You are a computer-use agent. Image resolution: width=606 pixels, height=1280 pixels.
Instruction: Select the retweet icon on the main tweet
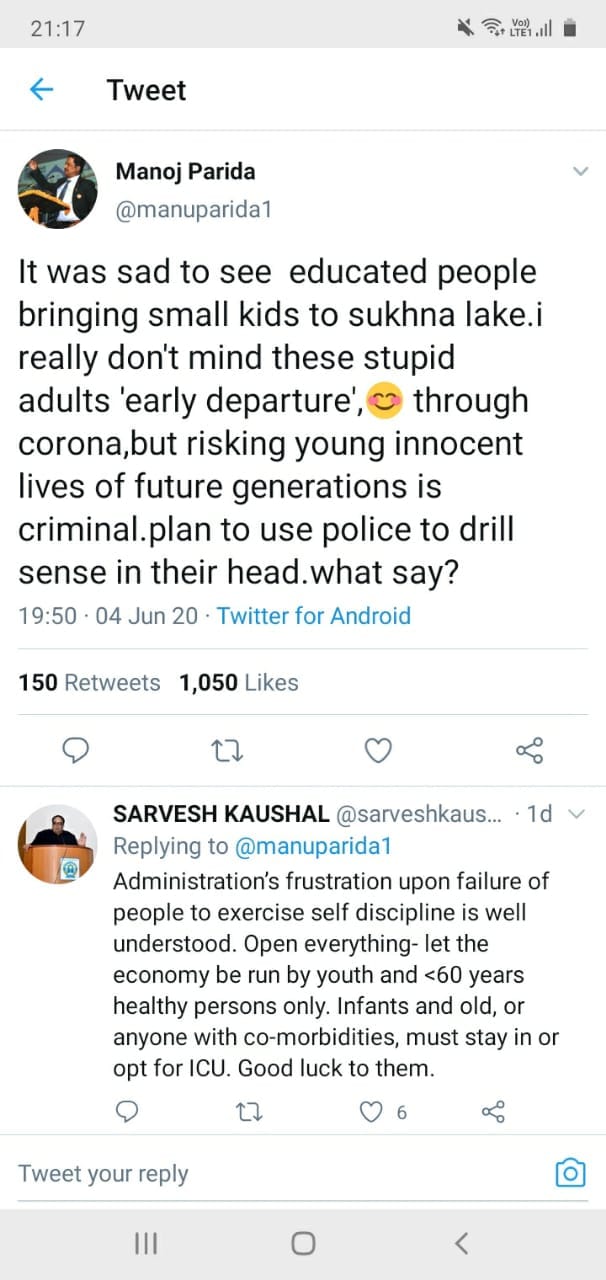coord(227,750)
